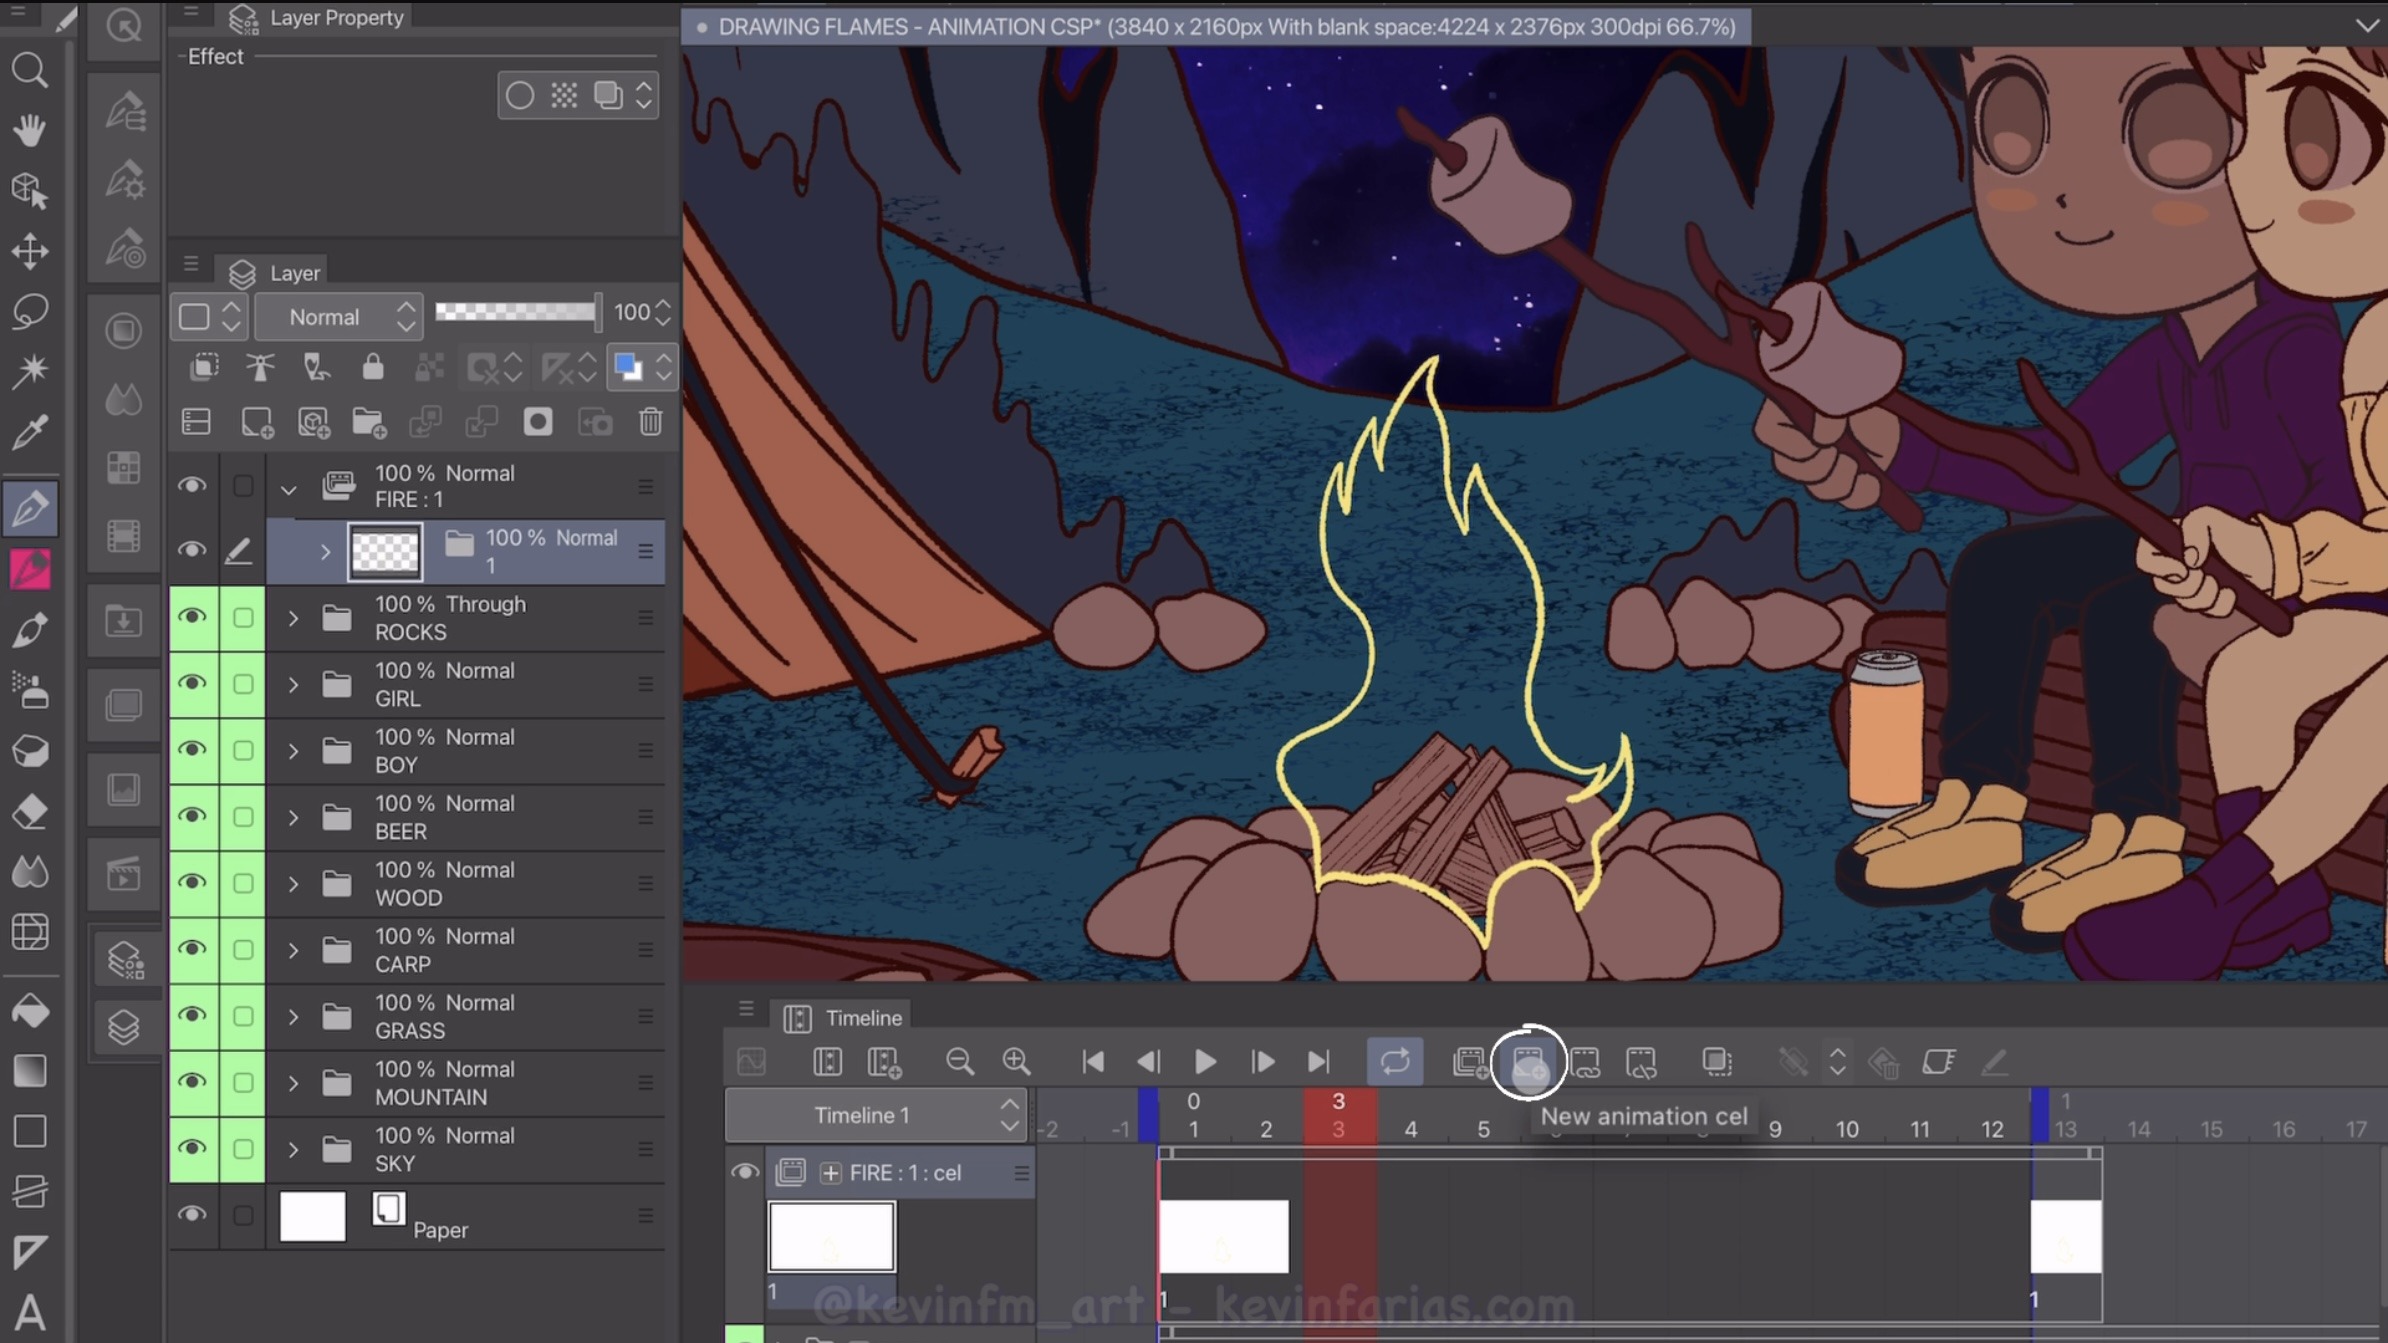Expand cel folder 1 inside FIRE
Image resolution: width=2388 pixels, height=1343 pixels.
coord(325,552)
